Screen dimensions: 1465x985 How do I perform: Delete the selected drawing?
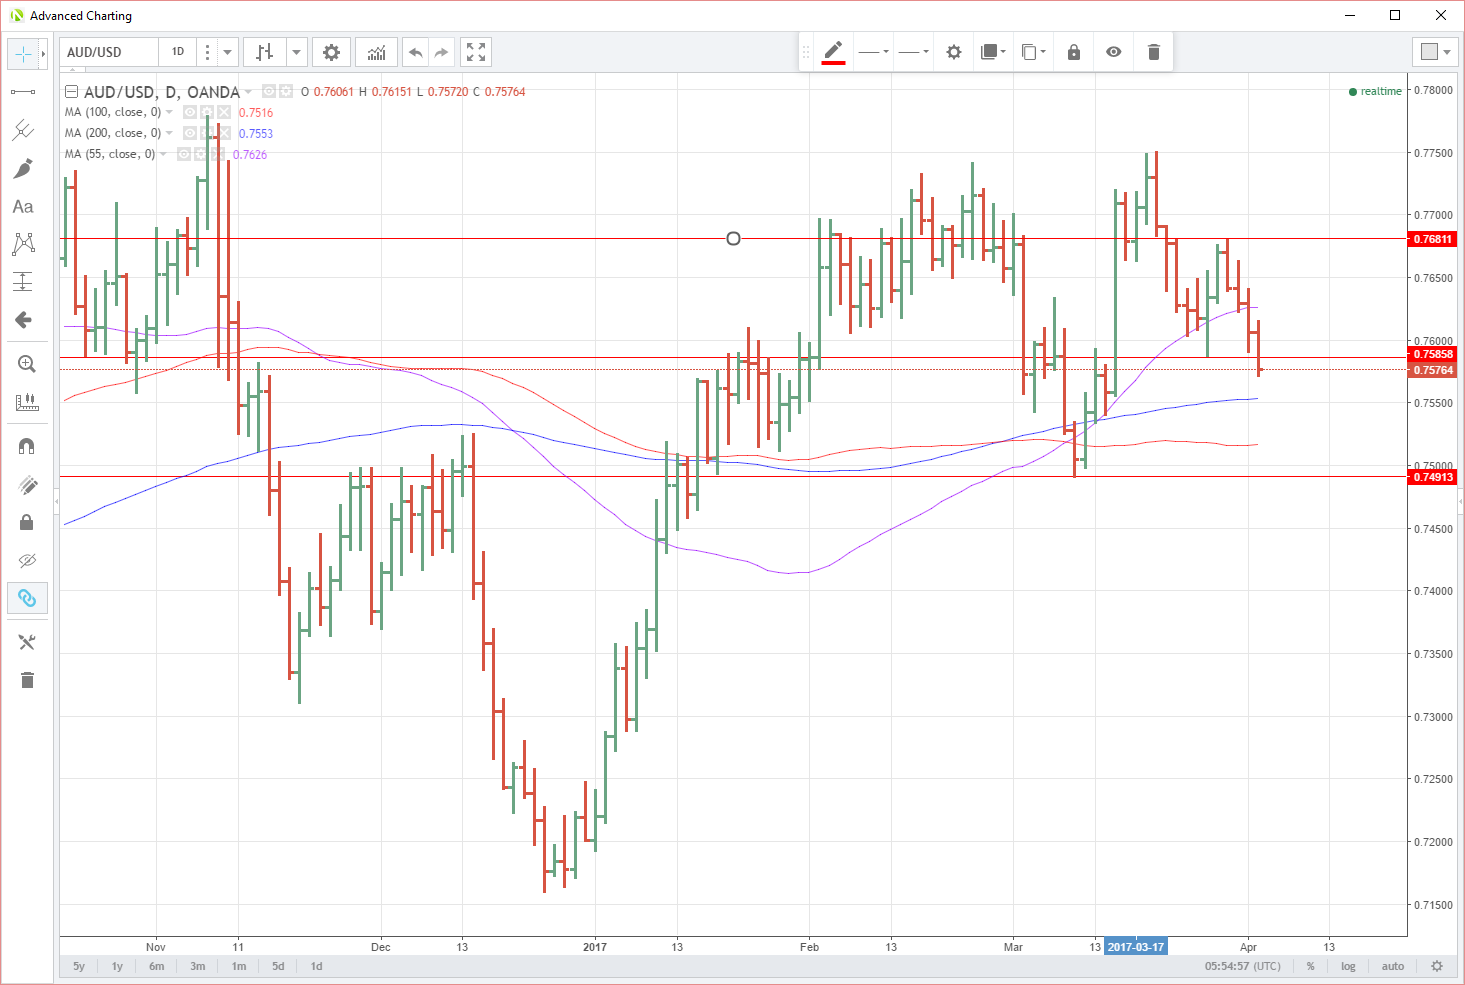[x=1154, y=52]
